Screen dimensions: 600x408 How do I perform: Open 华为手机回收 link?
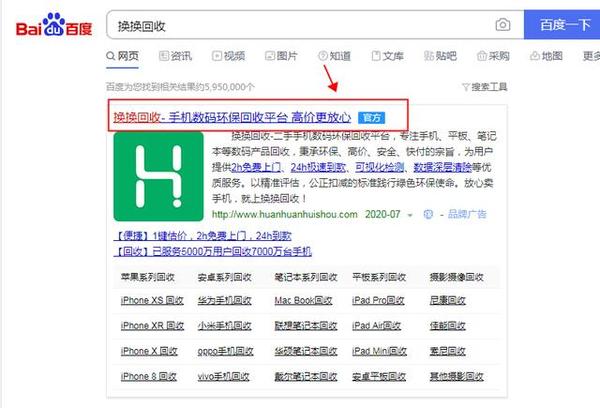coord(225,300)
